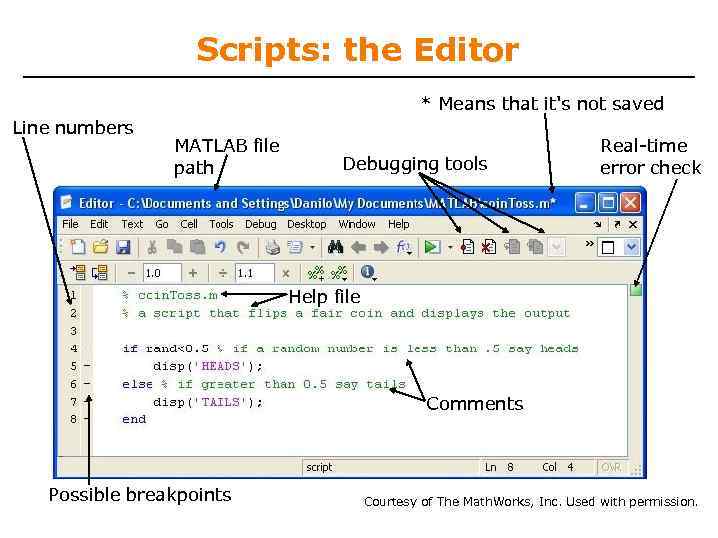Copy selection using the copy icon
The width and height of the screenshot is (718, 538).
(x=174, y=247)
